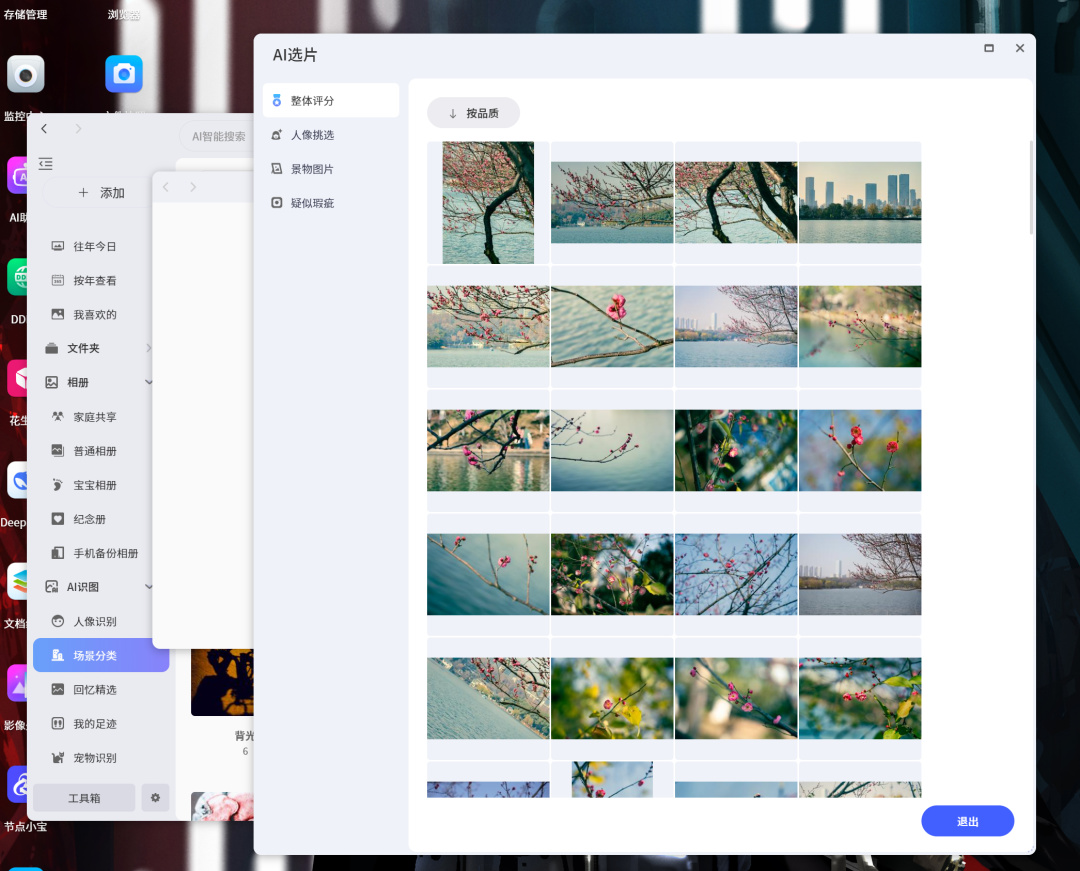Screen dimensions: 1080x871
Task: Click the 文件夹 briefcase icon
Action: tap(52, 348)
